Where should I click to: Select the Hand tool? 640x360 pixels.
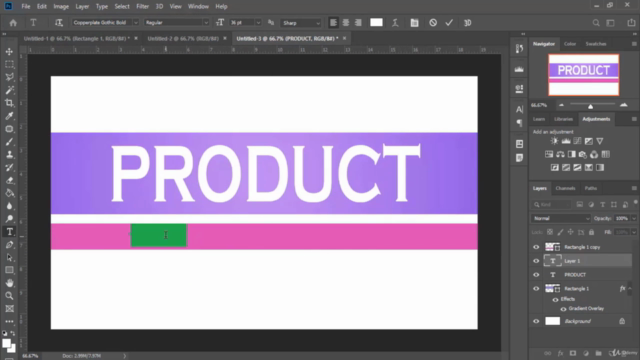point(9,283)
